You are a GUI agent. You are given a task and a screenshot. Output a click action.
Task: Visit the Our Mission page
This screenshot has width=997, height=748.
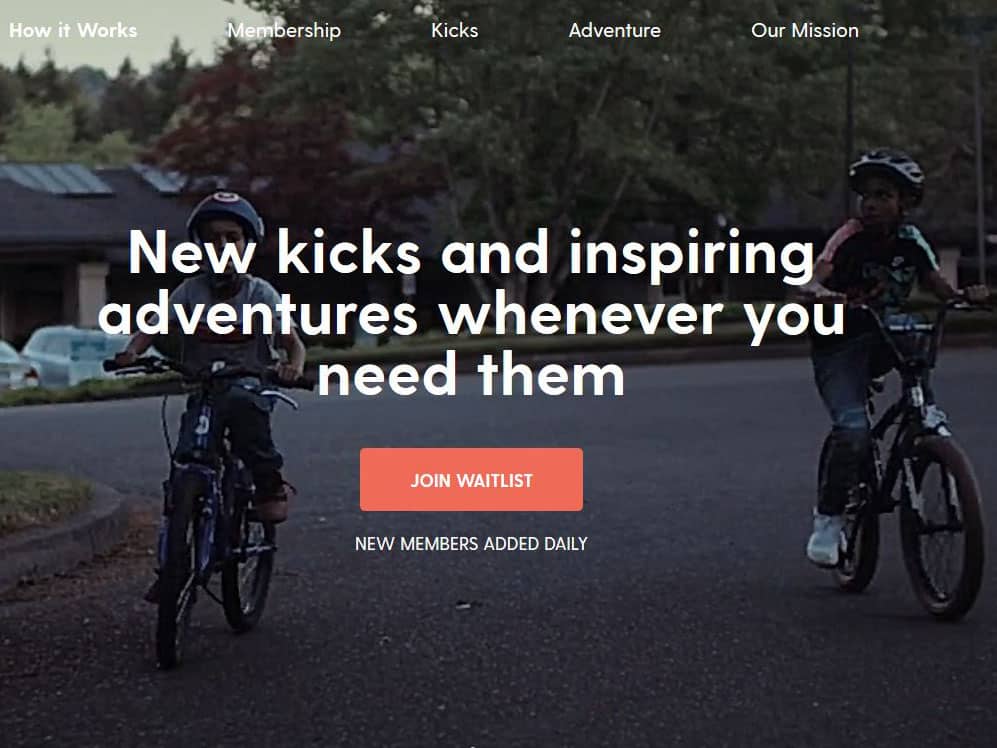pyautogui.click(x=804, y=30)
